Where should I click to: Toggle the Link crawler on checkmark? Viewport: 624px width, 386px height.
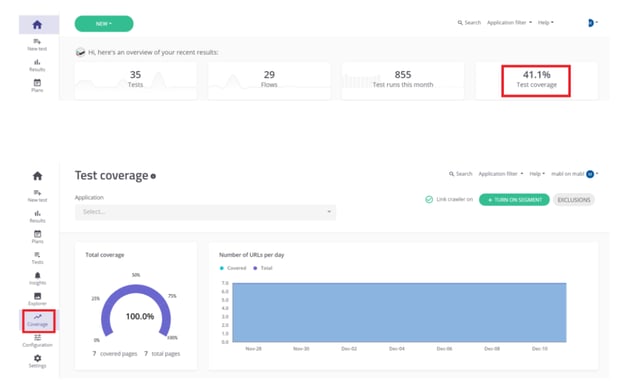[x=429, y=199]
